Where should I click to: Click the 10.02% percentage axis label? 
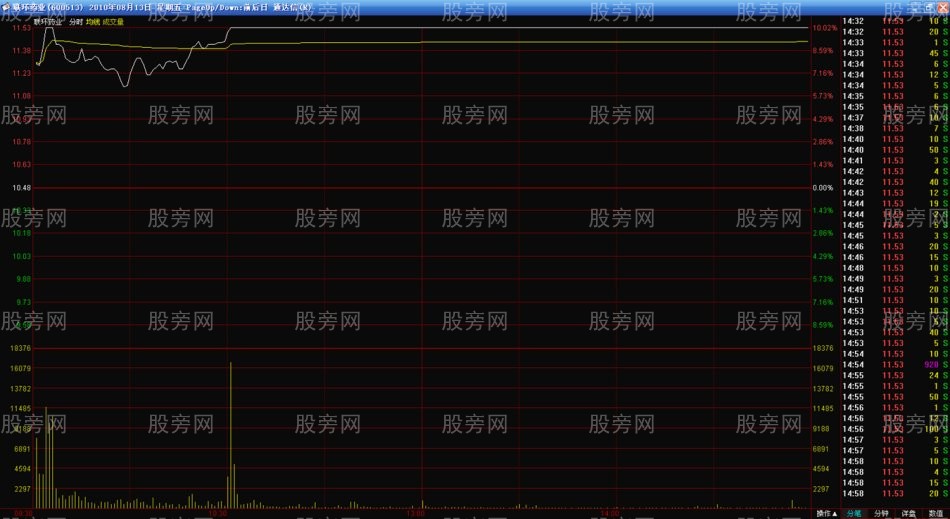pos(825,28)
